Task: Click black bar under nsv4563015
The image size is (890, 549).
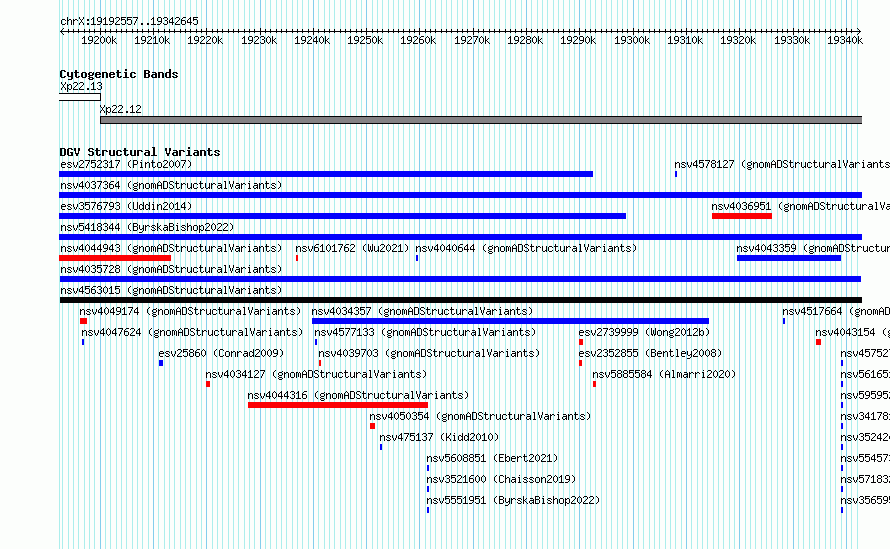Action: tap(461, 300)
